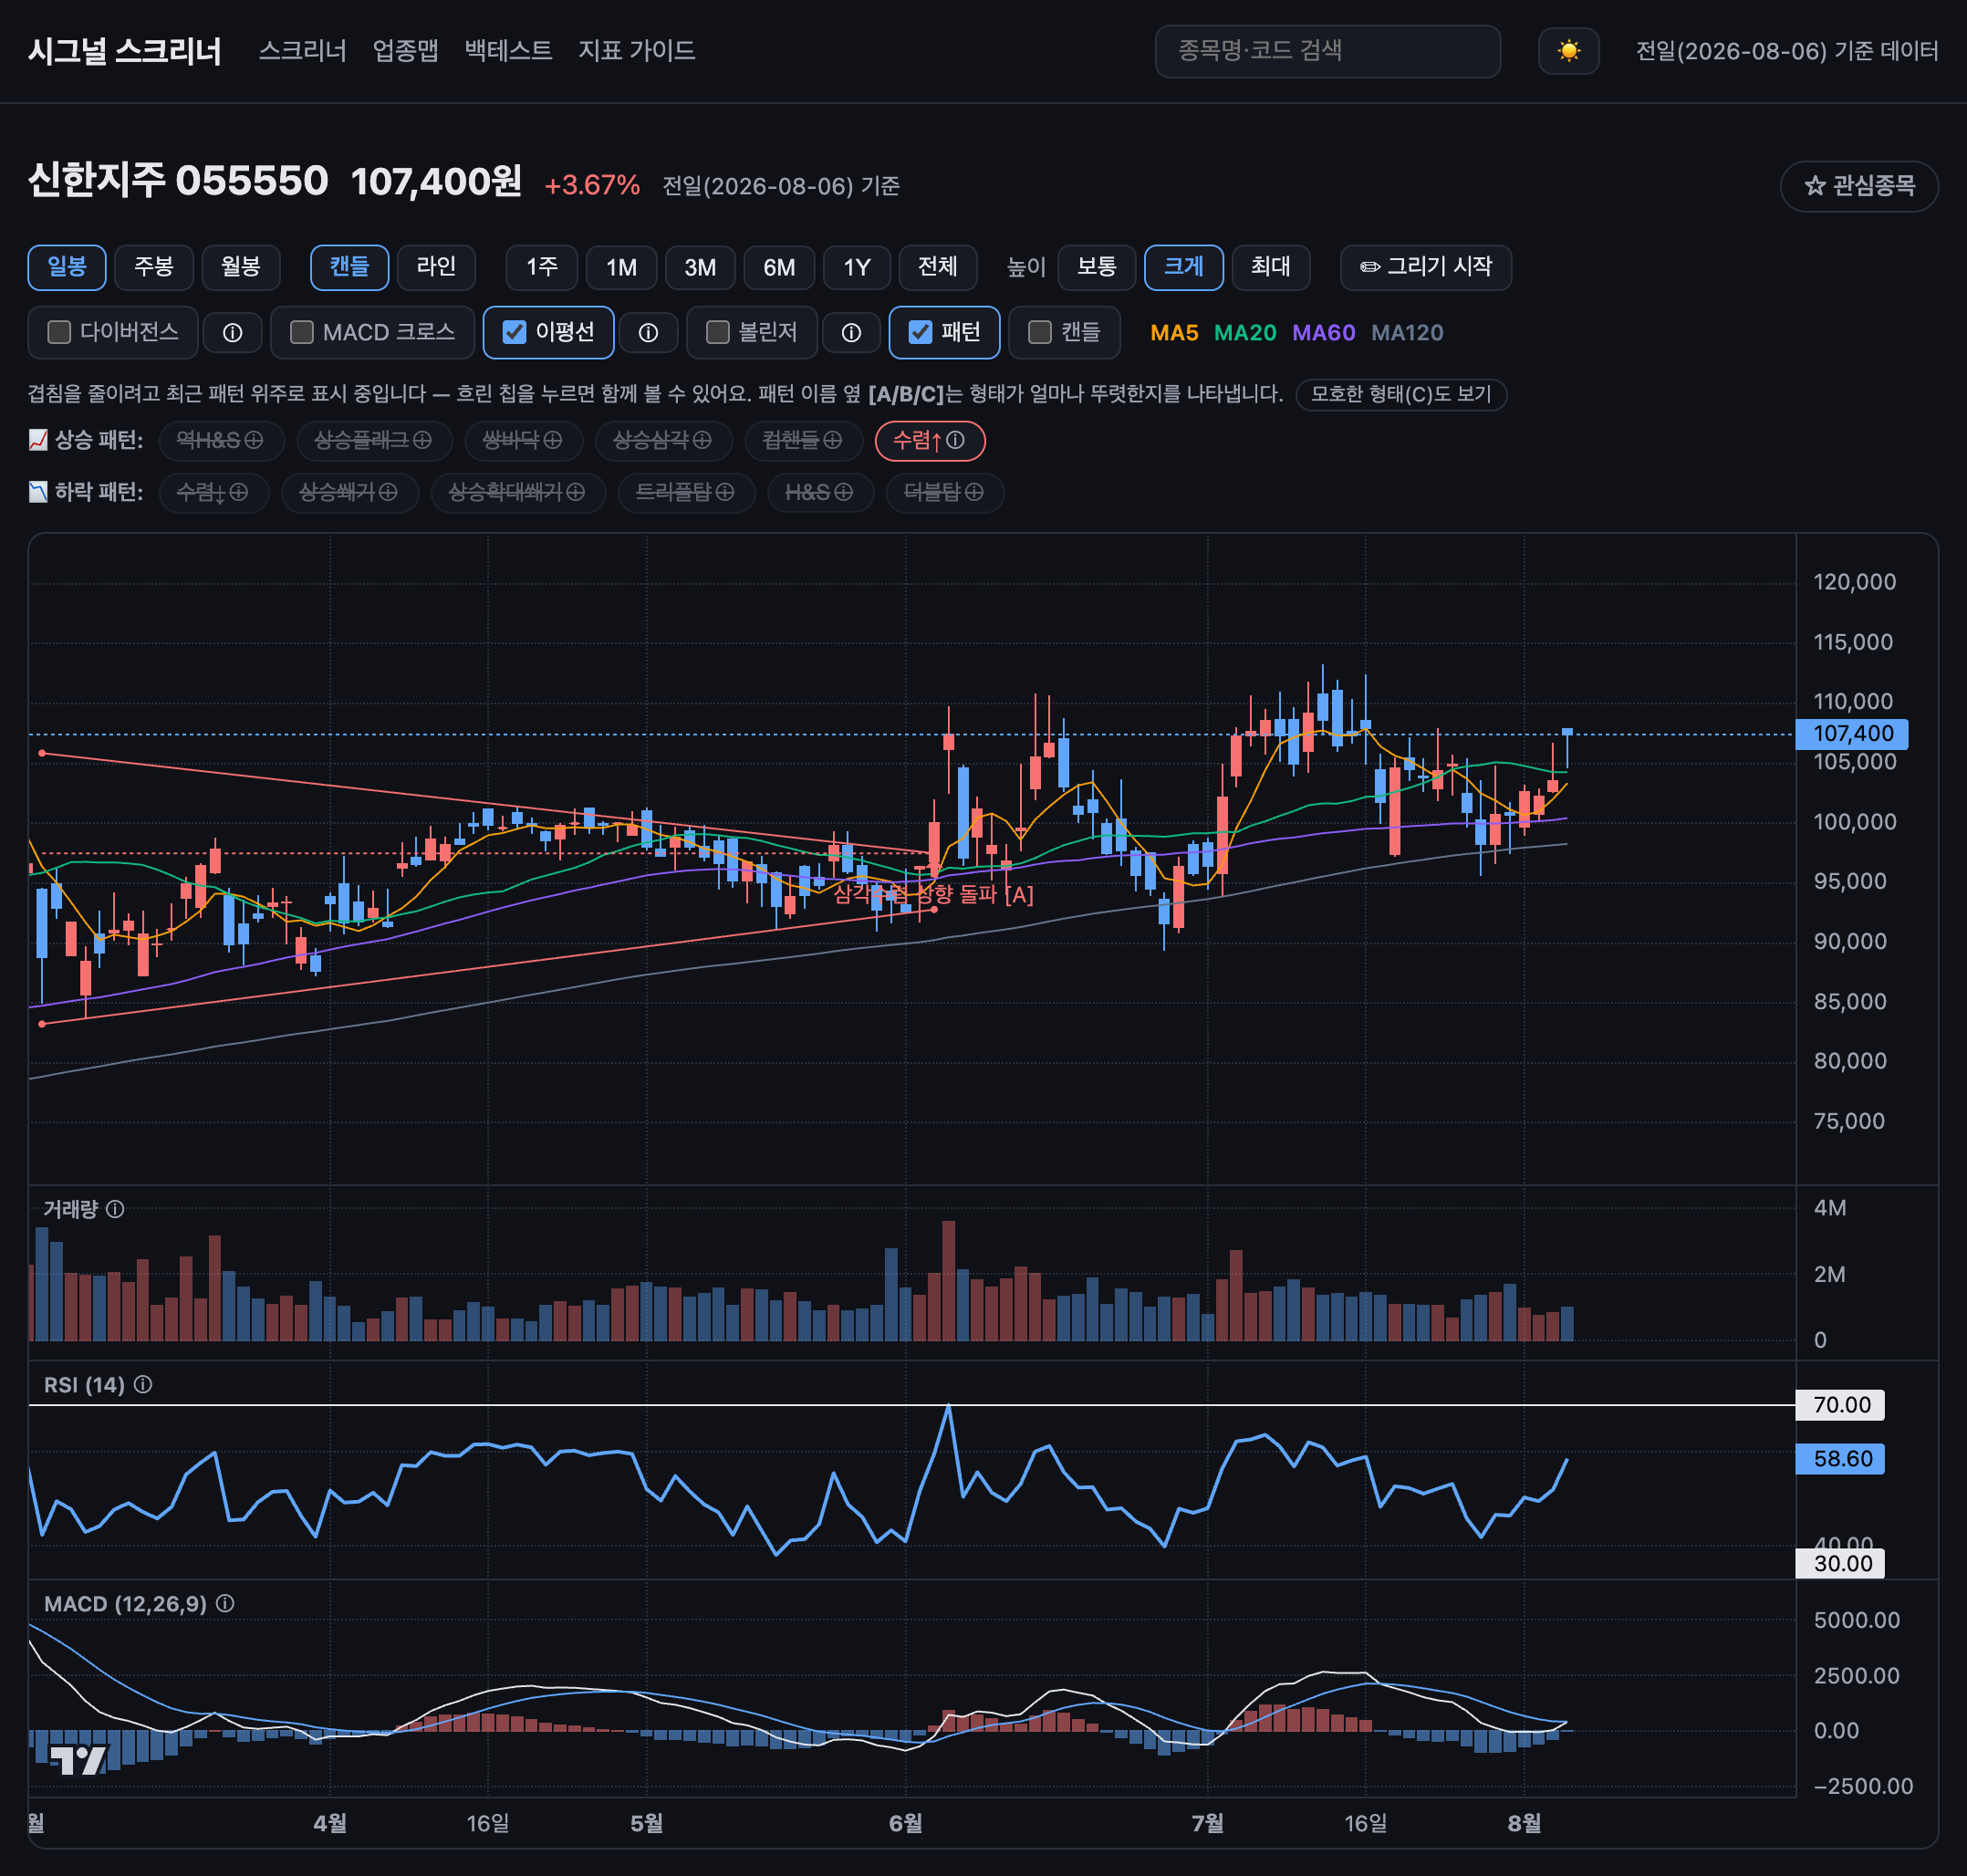The image size is (1967, 1876).
Task: Enable the MACD 크로스 checkbox
Action: coord(301,332)
